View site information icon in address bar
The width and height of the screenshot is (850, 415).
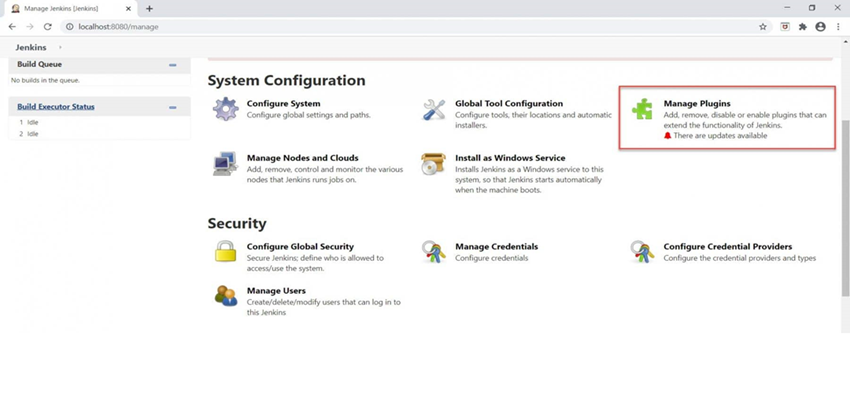69,27
